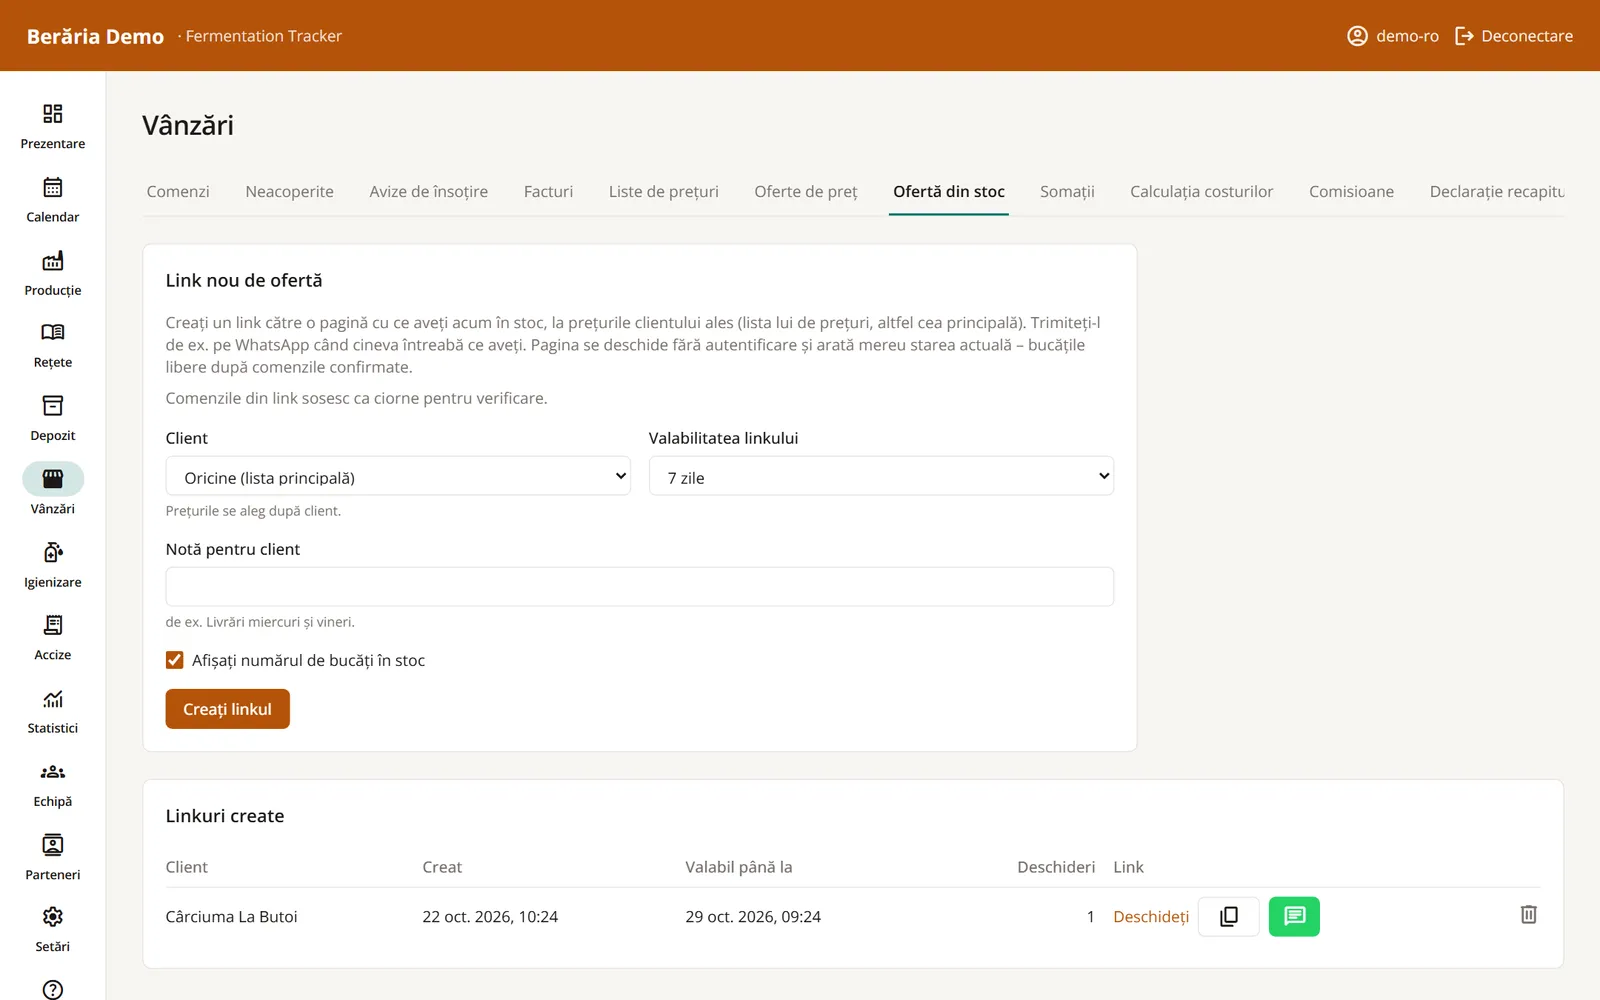Open Setări gear icon
Viewport: 1600px width, 1000px height.
(x=53, y=917)
